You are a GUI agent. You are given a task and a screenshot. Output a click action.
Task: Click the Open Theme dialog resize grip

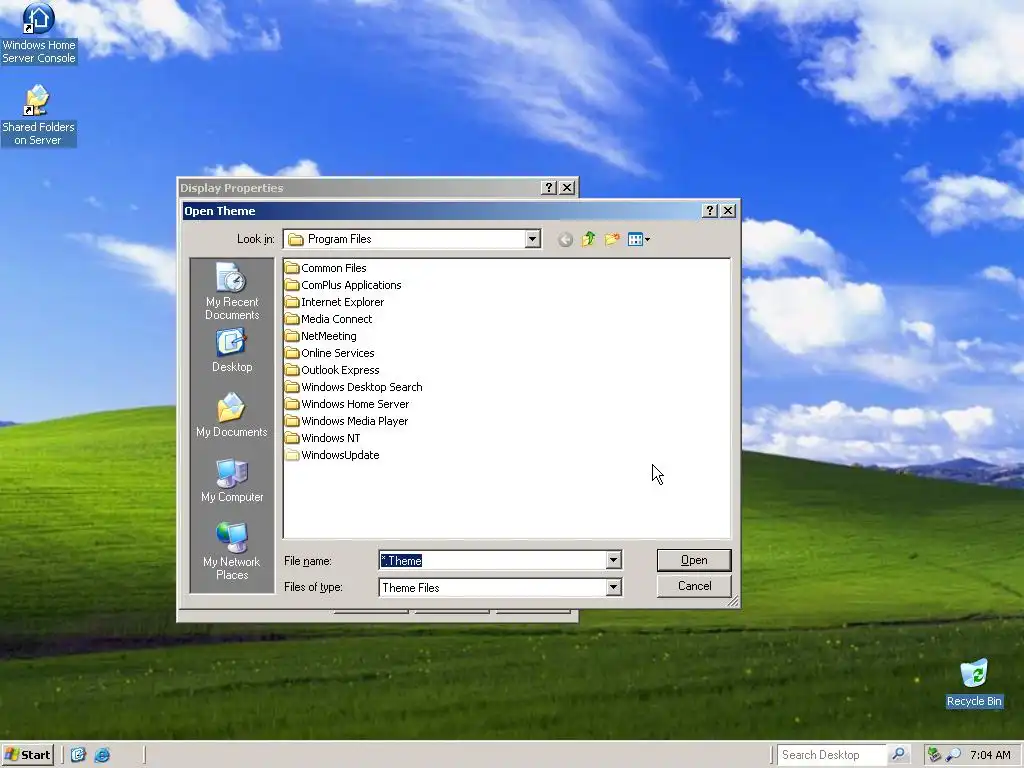click(733, 601)
